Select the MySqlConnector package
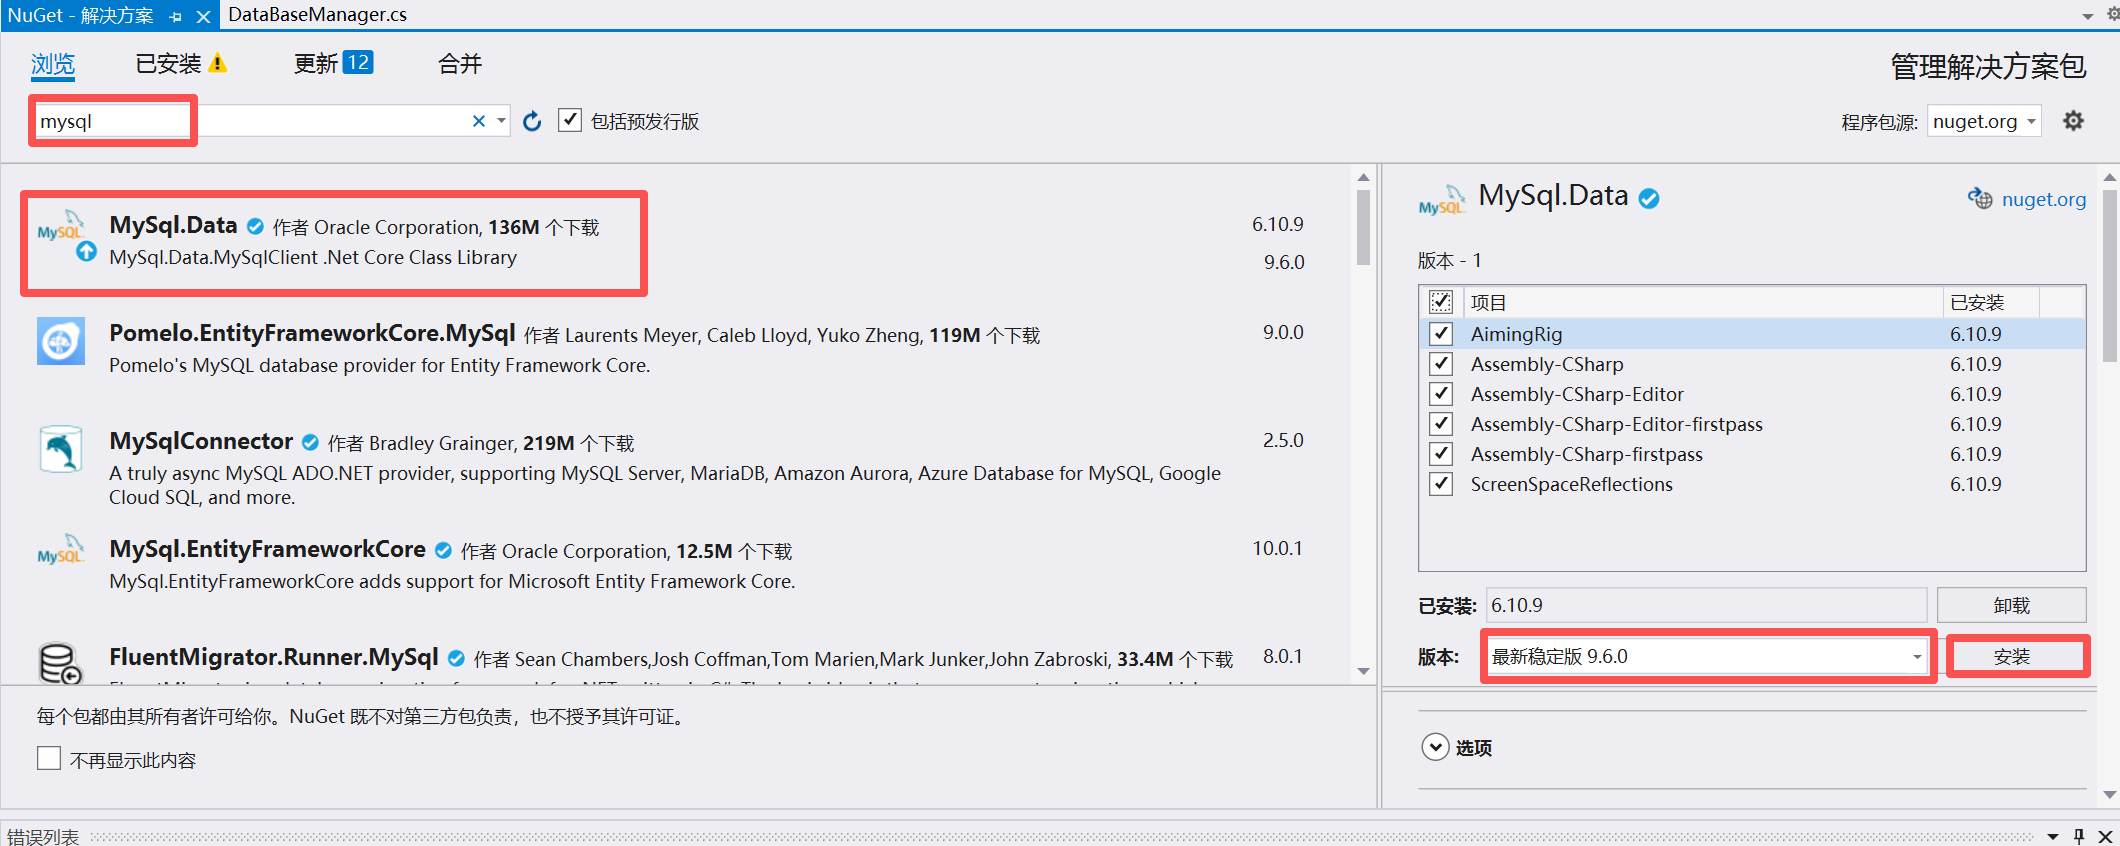Screen dimensions: 2120x846 201,441
